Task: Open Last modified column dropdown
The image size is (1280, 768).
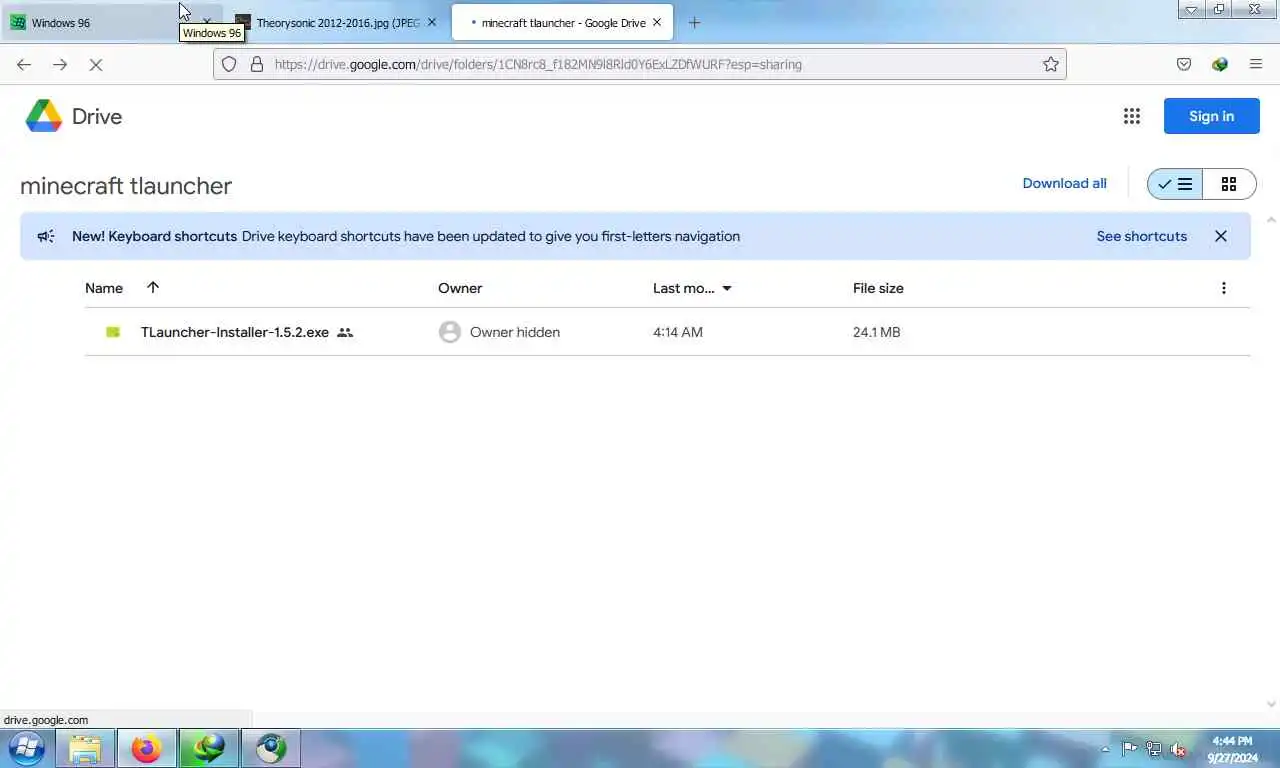Action: [x=727, y=288]
